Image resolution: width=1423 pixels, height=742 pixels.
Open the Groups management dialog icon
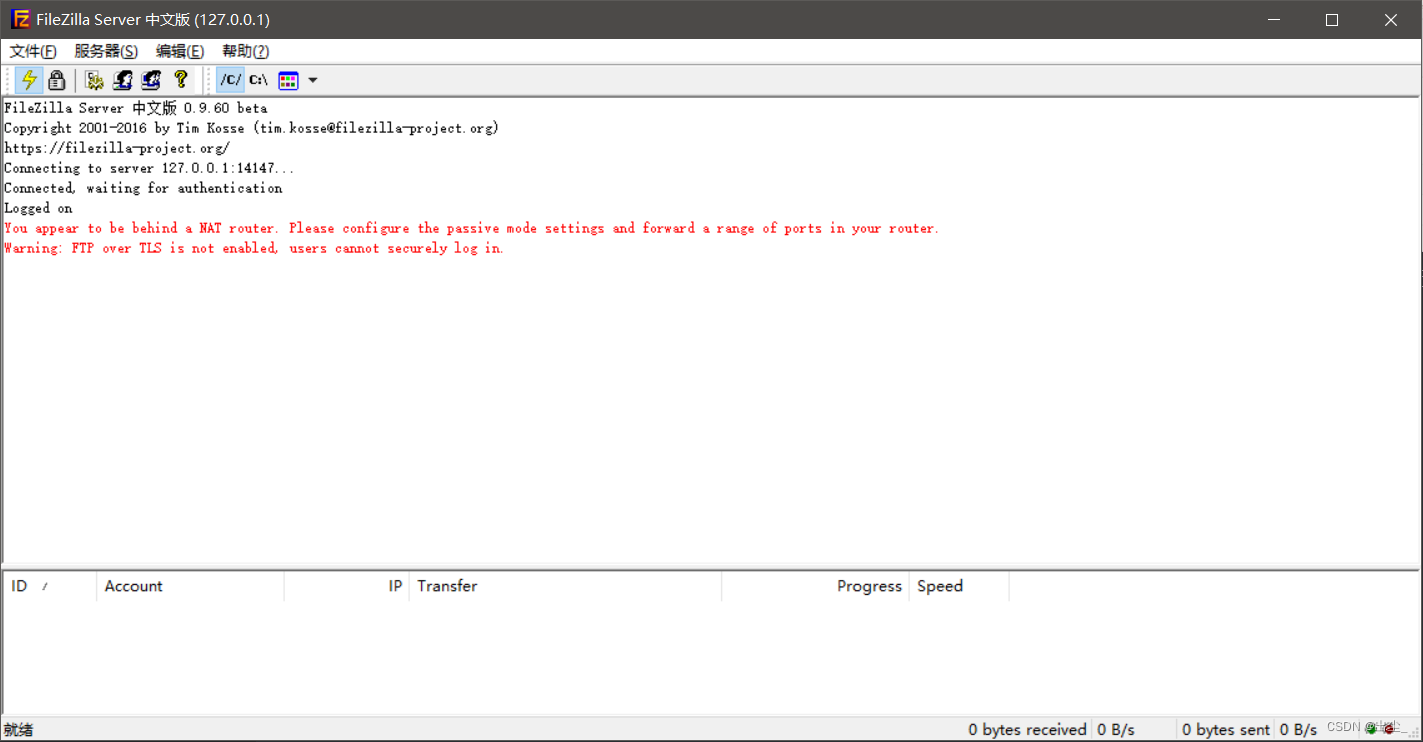(150, 80)
